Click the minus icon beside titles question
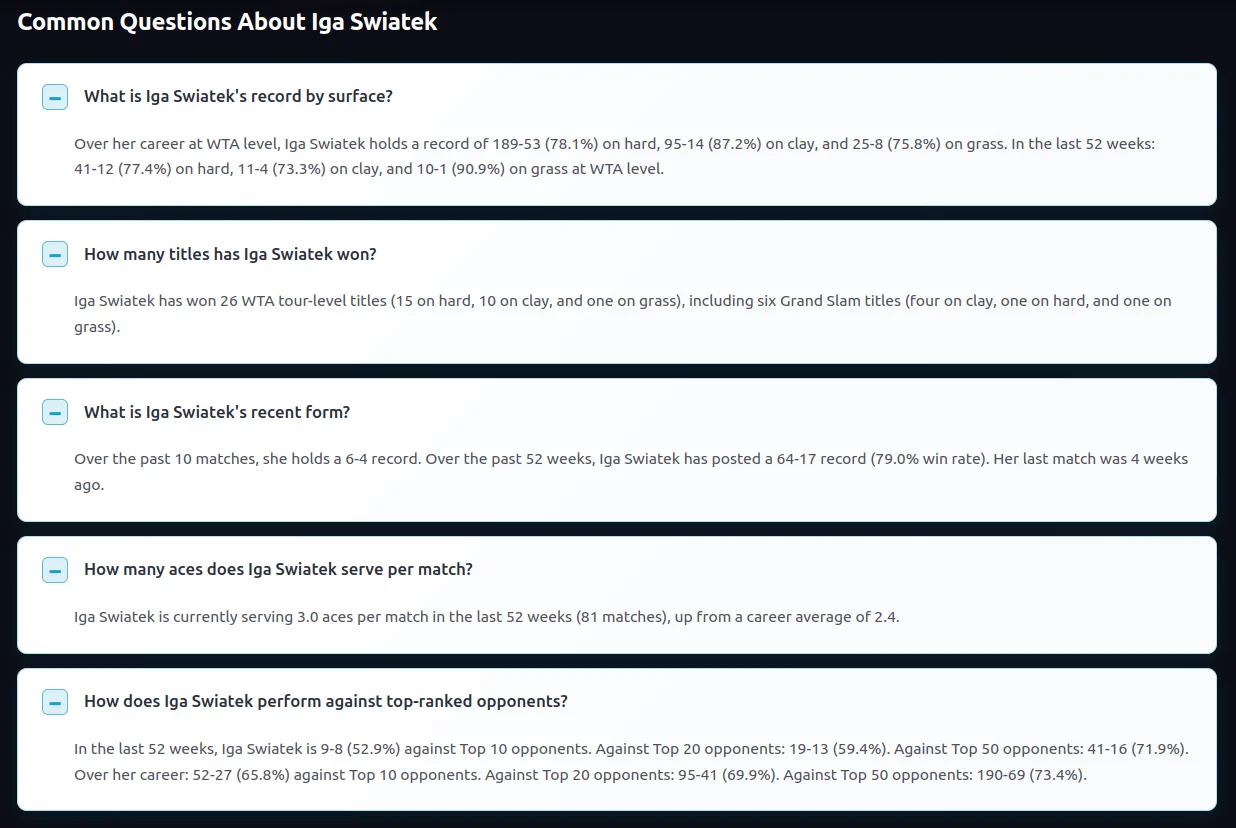1236x828 pixels. point(55,254)
